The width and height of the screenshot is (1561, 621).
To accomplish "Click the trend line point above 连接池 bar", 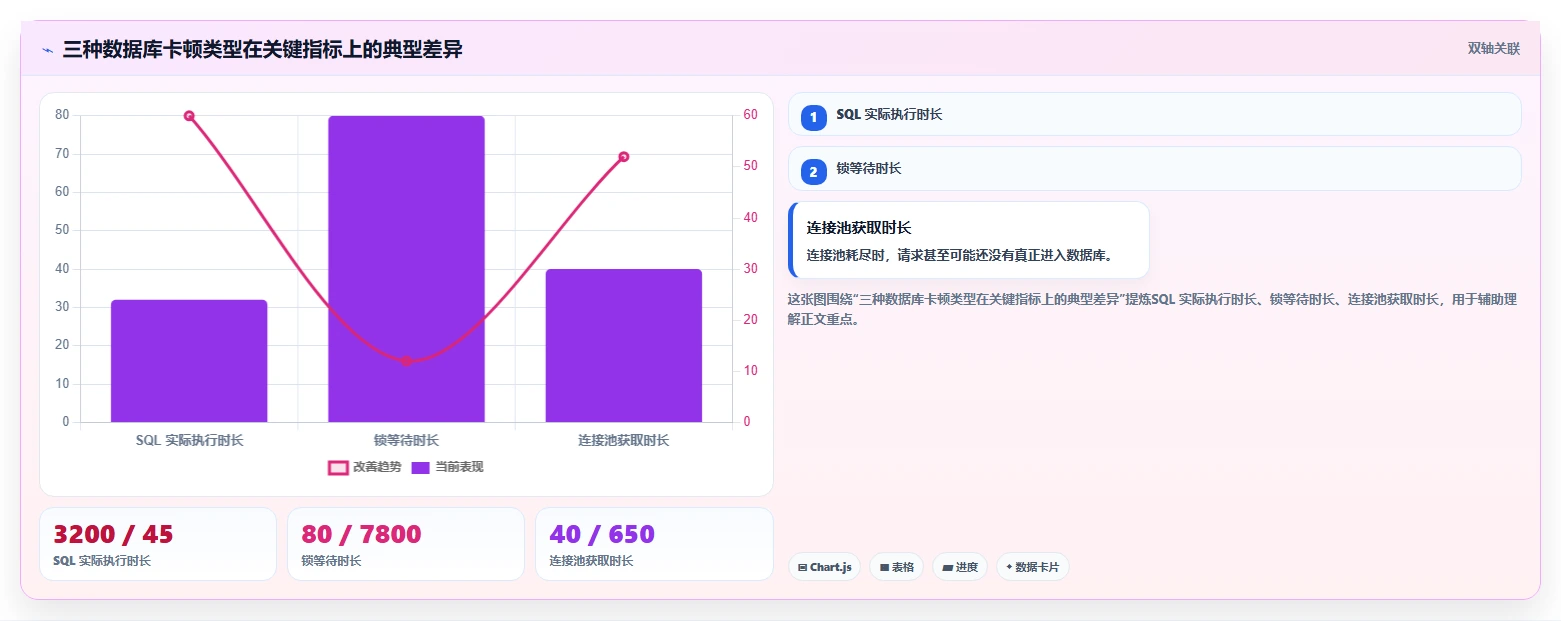I will [624, 156].
